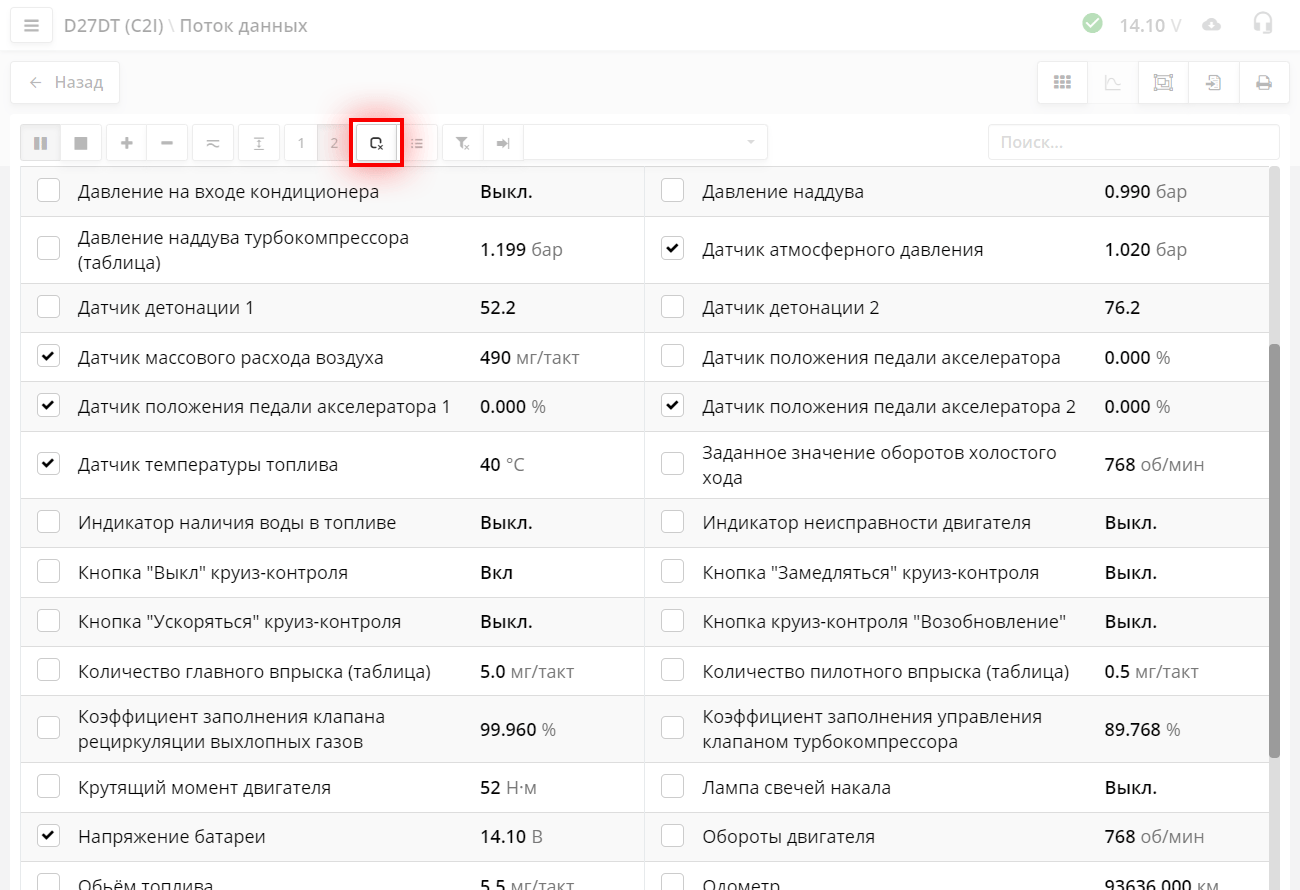This screenshot has height=890, width=1300.
Task: Enable the Обороты двигателя checkbox
Action: pyautogui.click(x=673, y=836)
